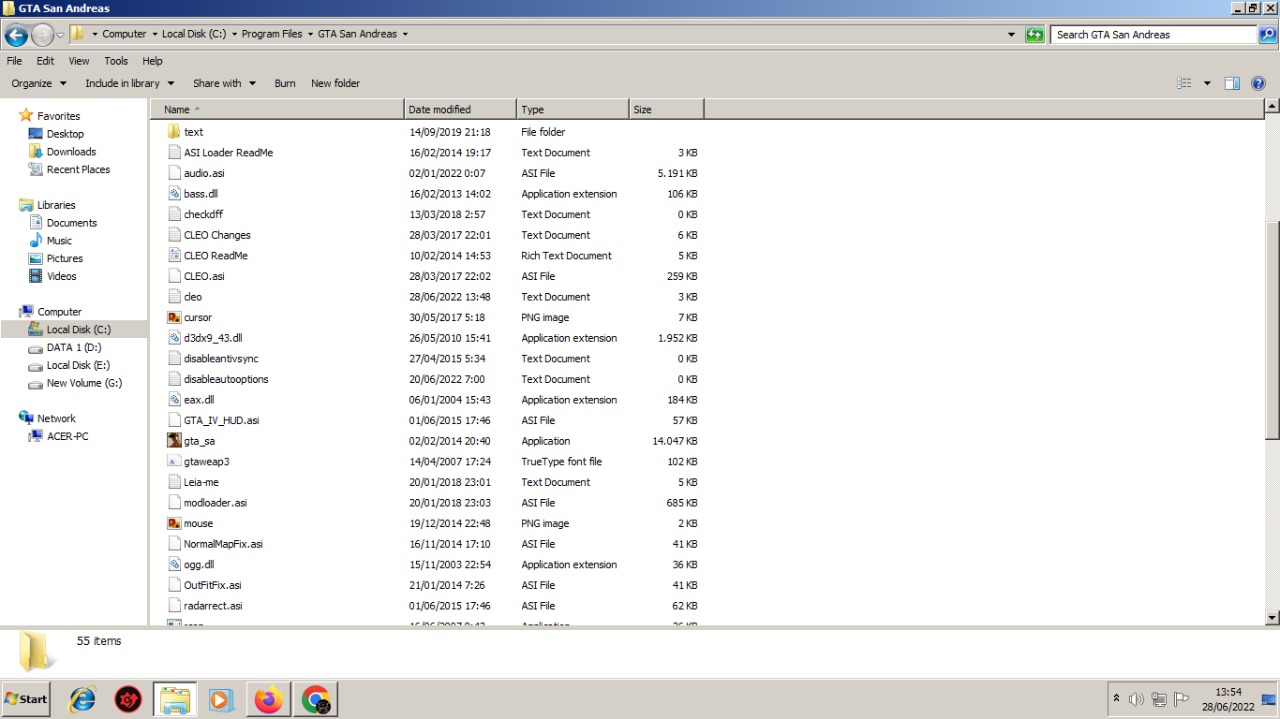1280x719 pixels.
Task: Select Documents library
Action: click(72, 223)
